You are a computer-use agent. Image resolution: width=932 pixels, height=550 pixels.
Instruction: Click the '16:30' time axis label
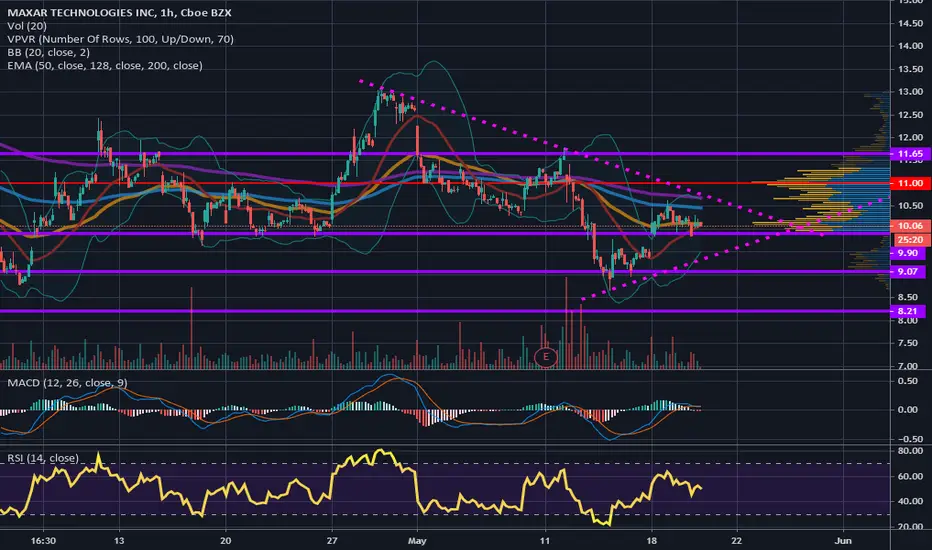[x=43, y=540]
